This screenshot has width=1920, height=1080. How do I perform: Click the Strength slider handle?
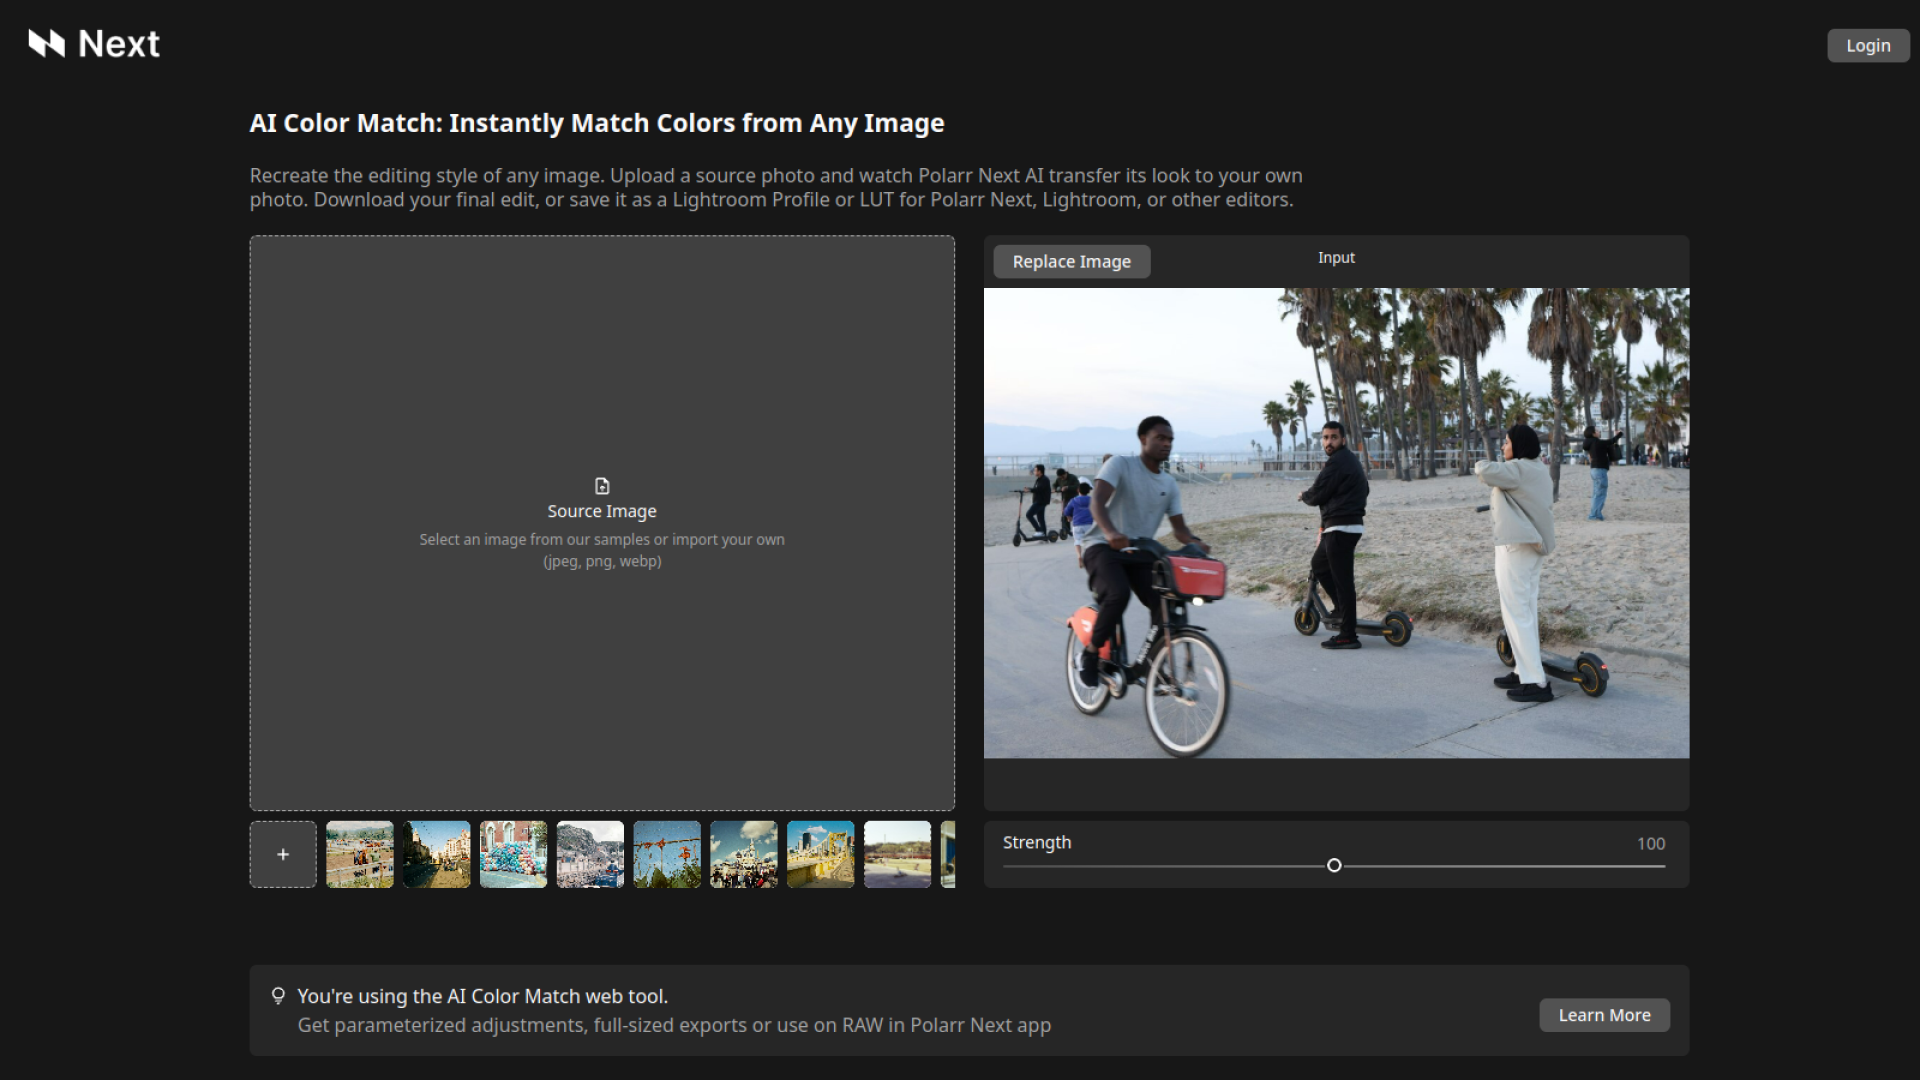point(1334,866)
